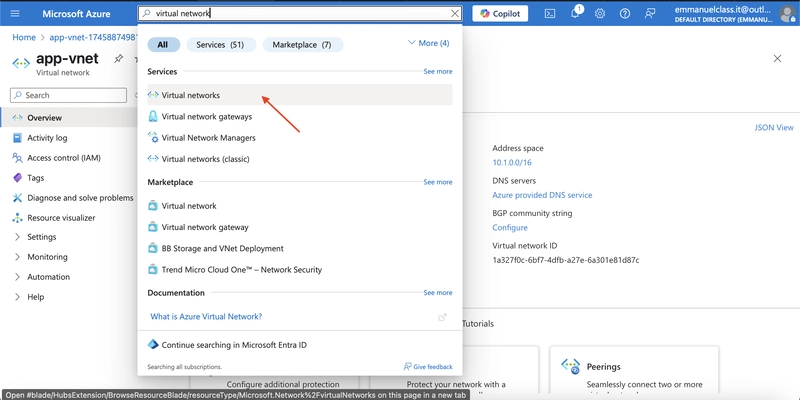Open the account avatar menu
The width and height of the screenshot is (800, 400).
pos(787,14)
